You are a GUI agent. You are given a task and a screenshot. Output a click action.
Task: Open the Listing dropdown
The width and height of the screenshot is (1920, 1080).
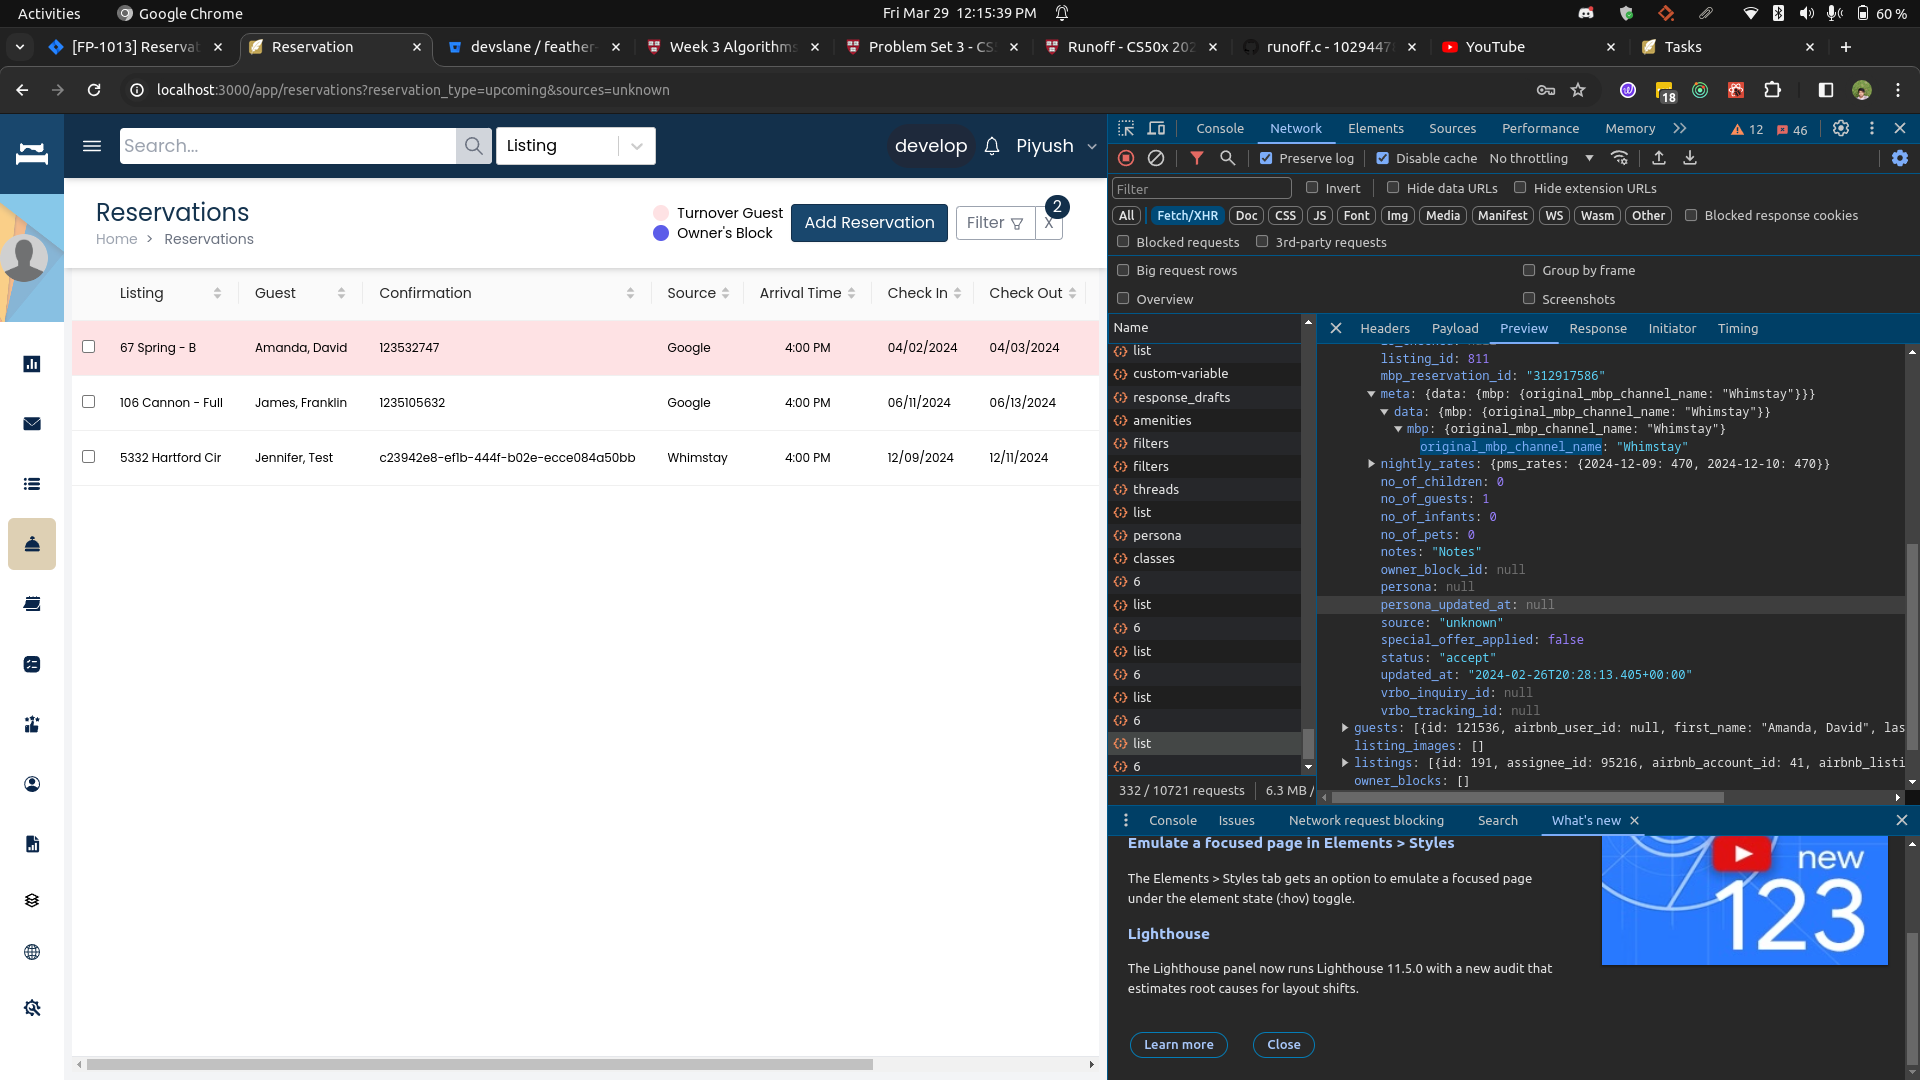pyautogui.click(x=575, y=146)
